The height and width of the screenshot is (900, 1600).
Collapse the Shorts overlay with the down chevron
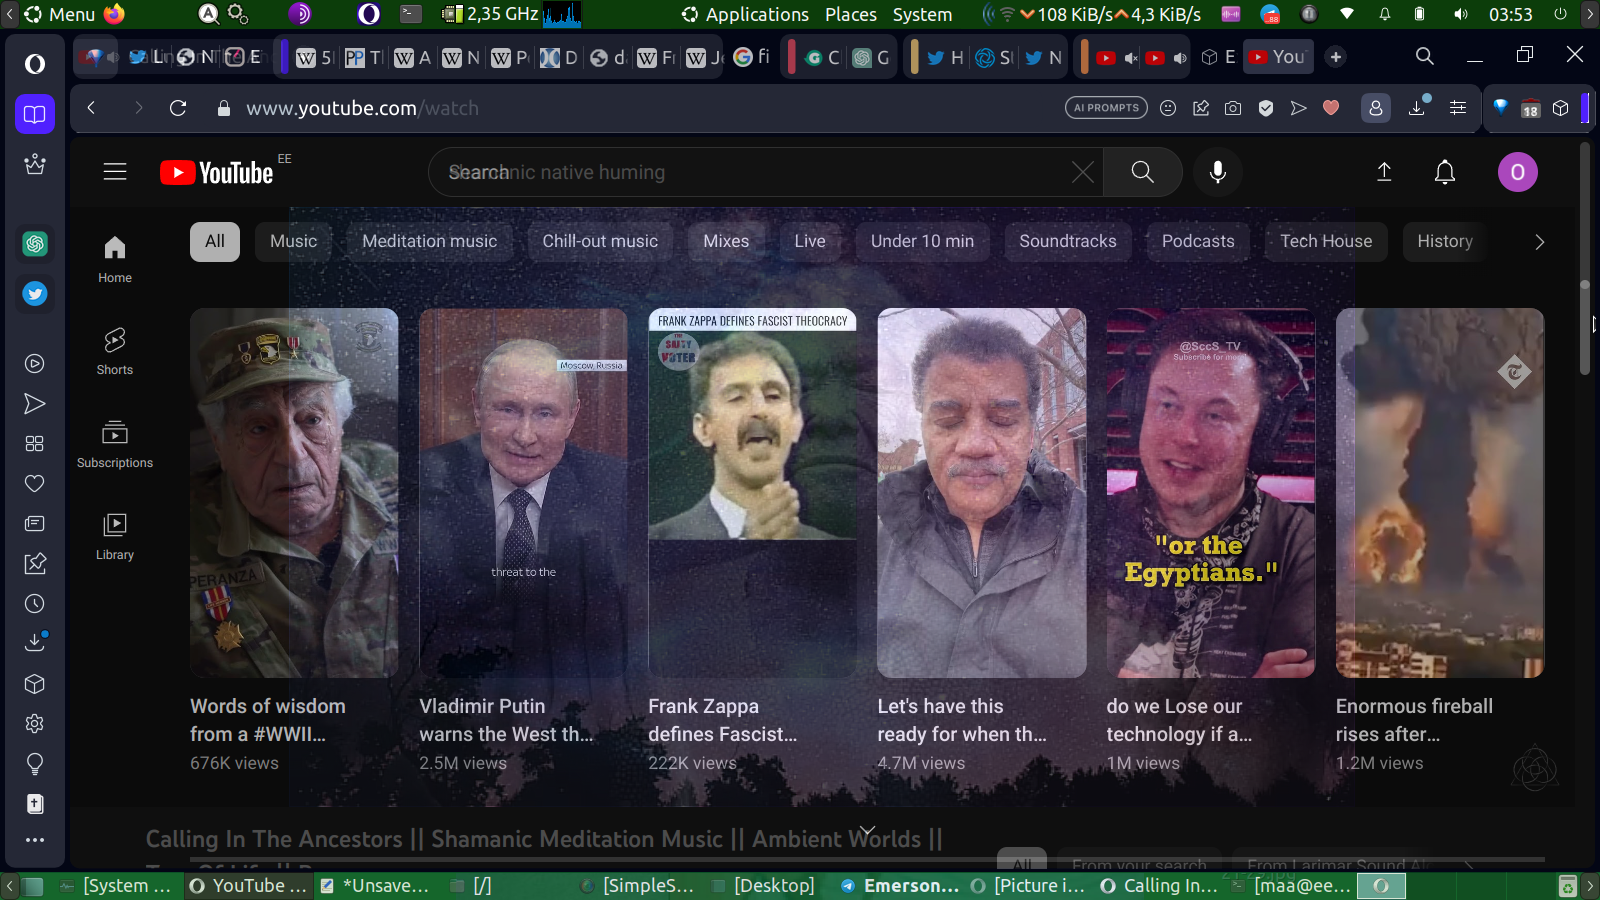pyautogui.click(x=867, y=831)
